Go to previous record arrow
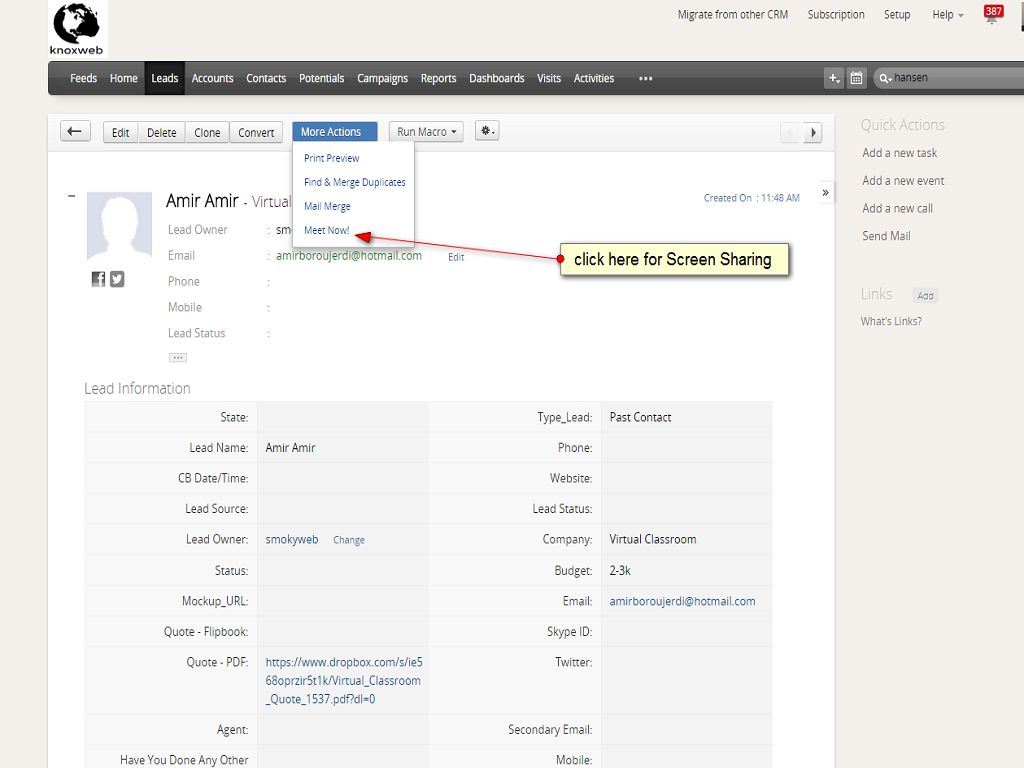1024x768 pixels. point(790,133)
